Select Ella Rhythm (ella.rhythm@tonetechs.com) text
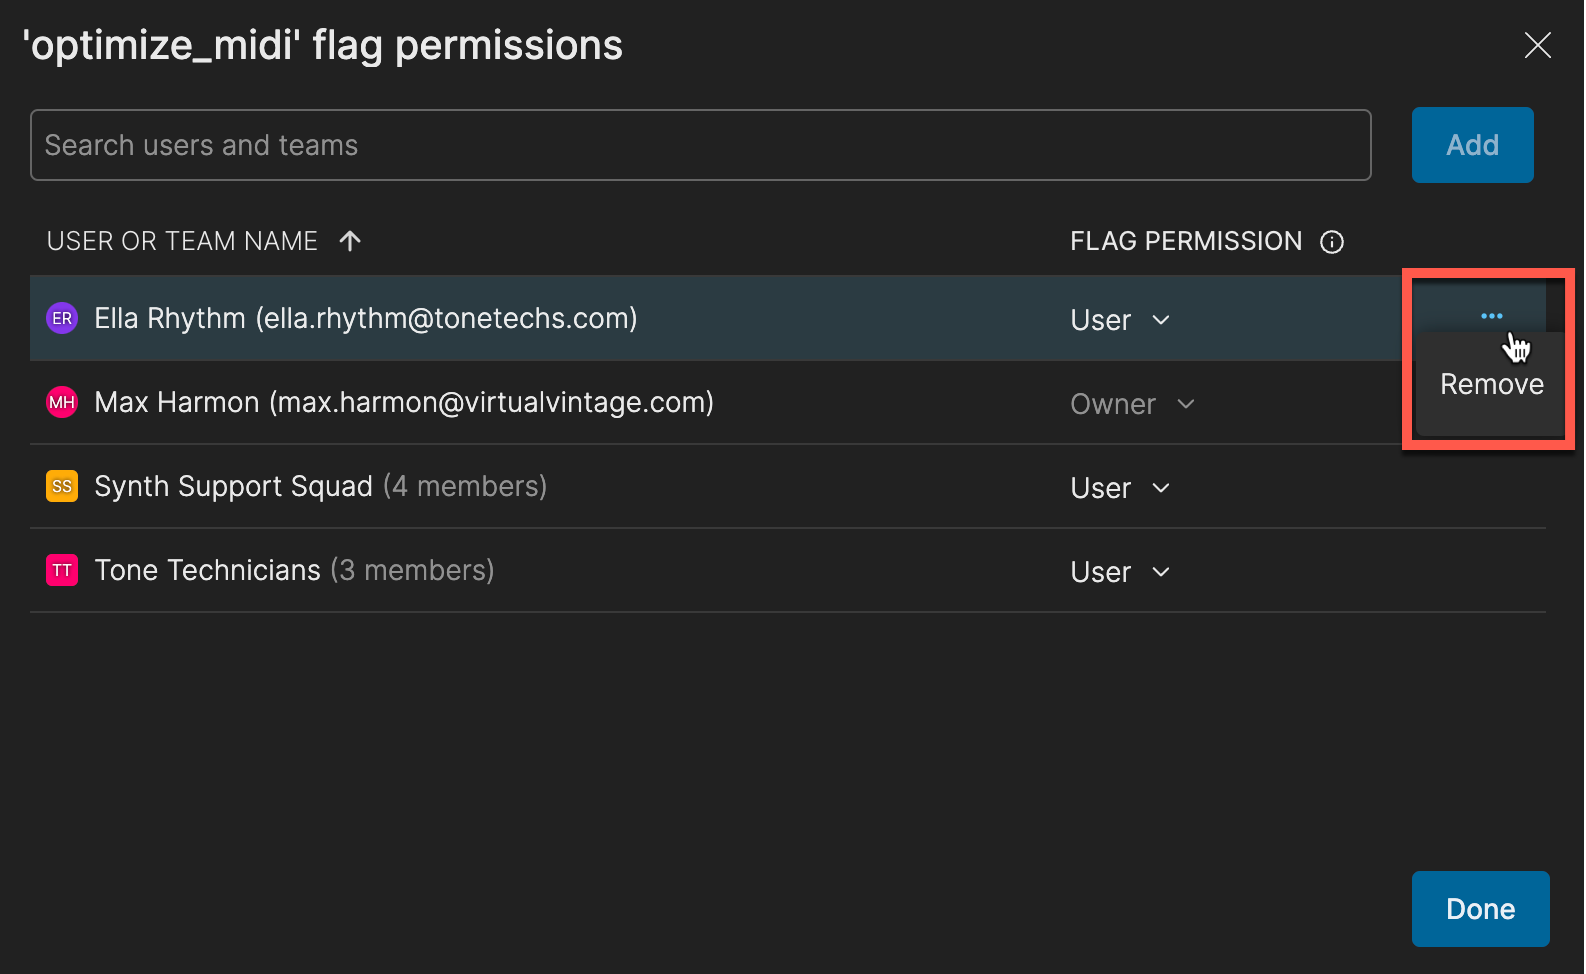The width and height of the screenshot is (1586, 974). [x=366, y=318]
